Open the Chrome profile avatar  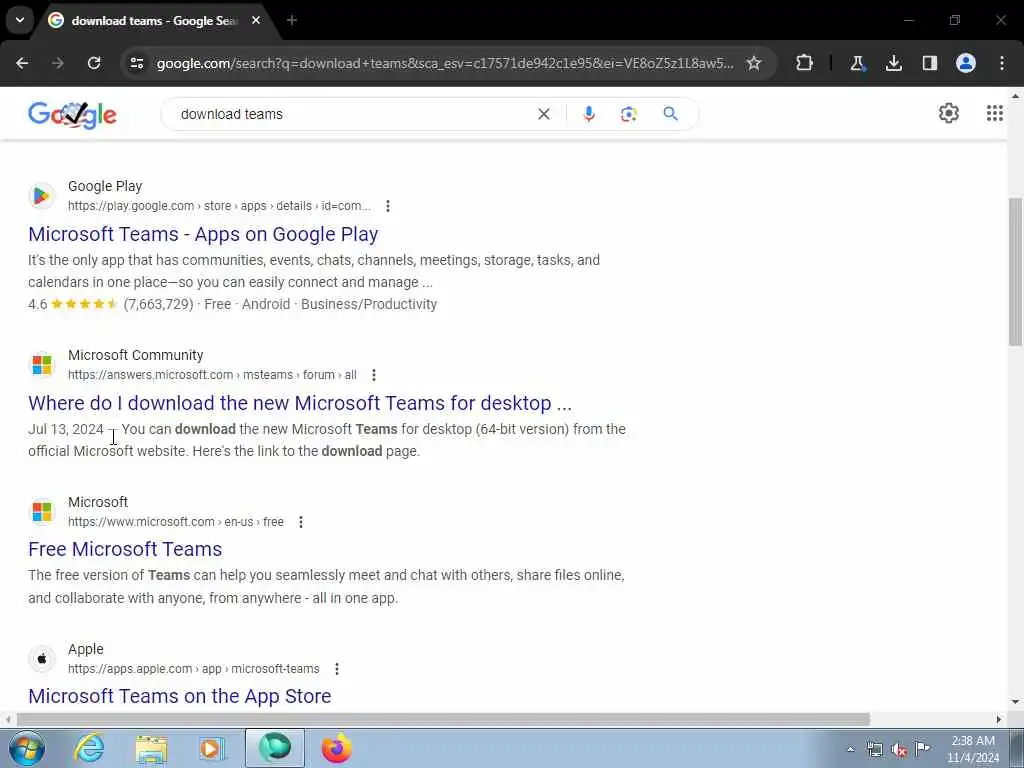(x=966, y=63)
